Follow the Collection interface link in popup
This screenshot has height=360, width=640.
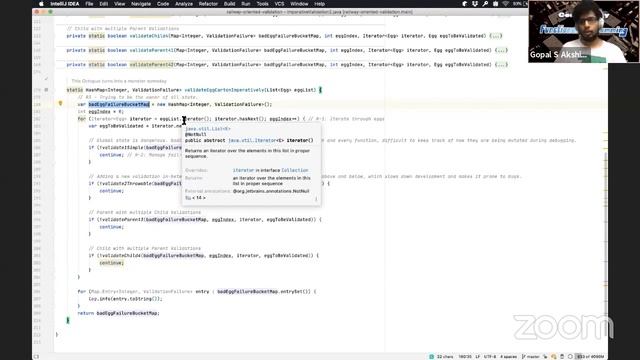[x=295, y=170]
